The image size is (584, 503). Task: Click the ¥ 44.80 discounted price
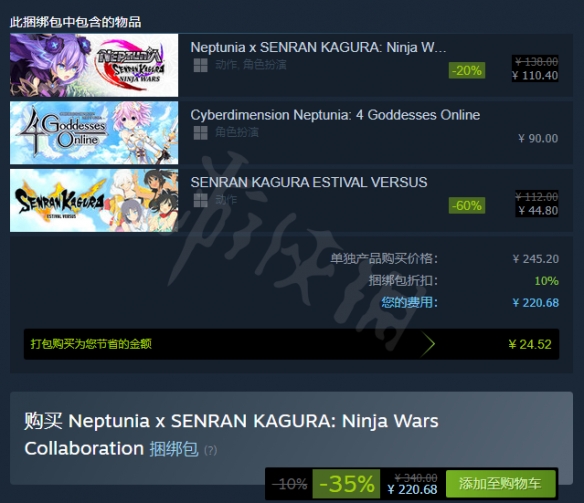538,211
